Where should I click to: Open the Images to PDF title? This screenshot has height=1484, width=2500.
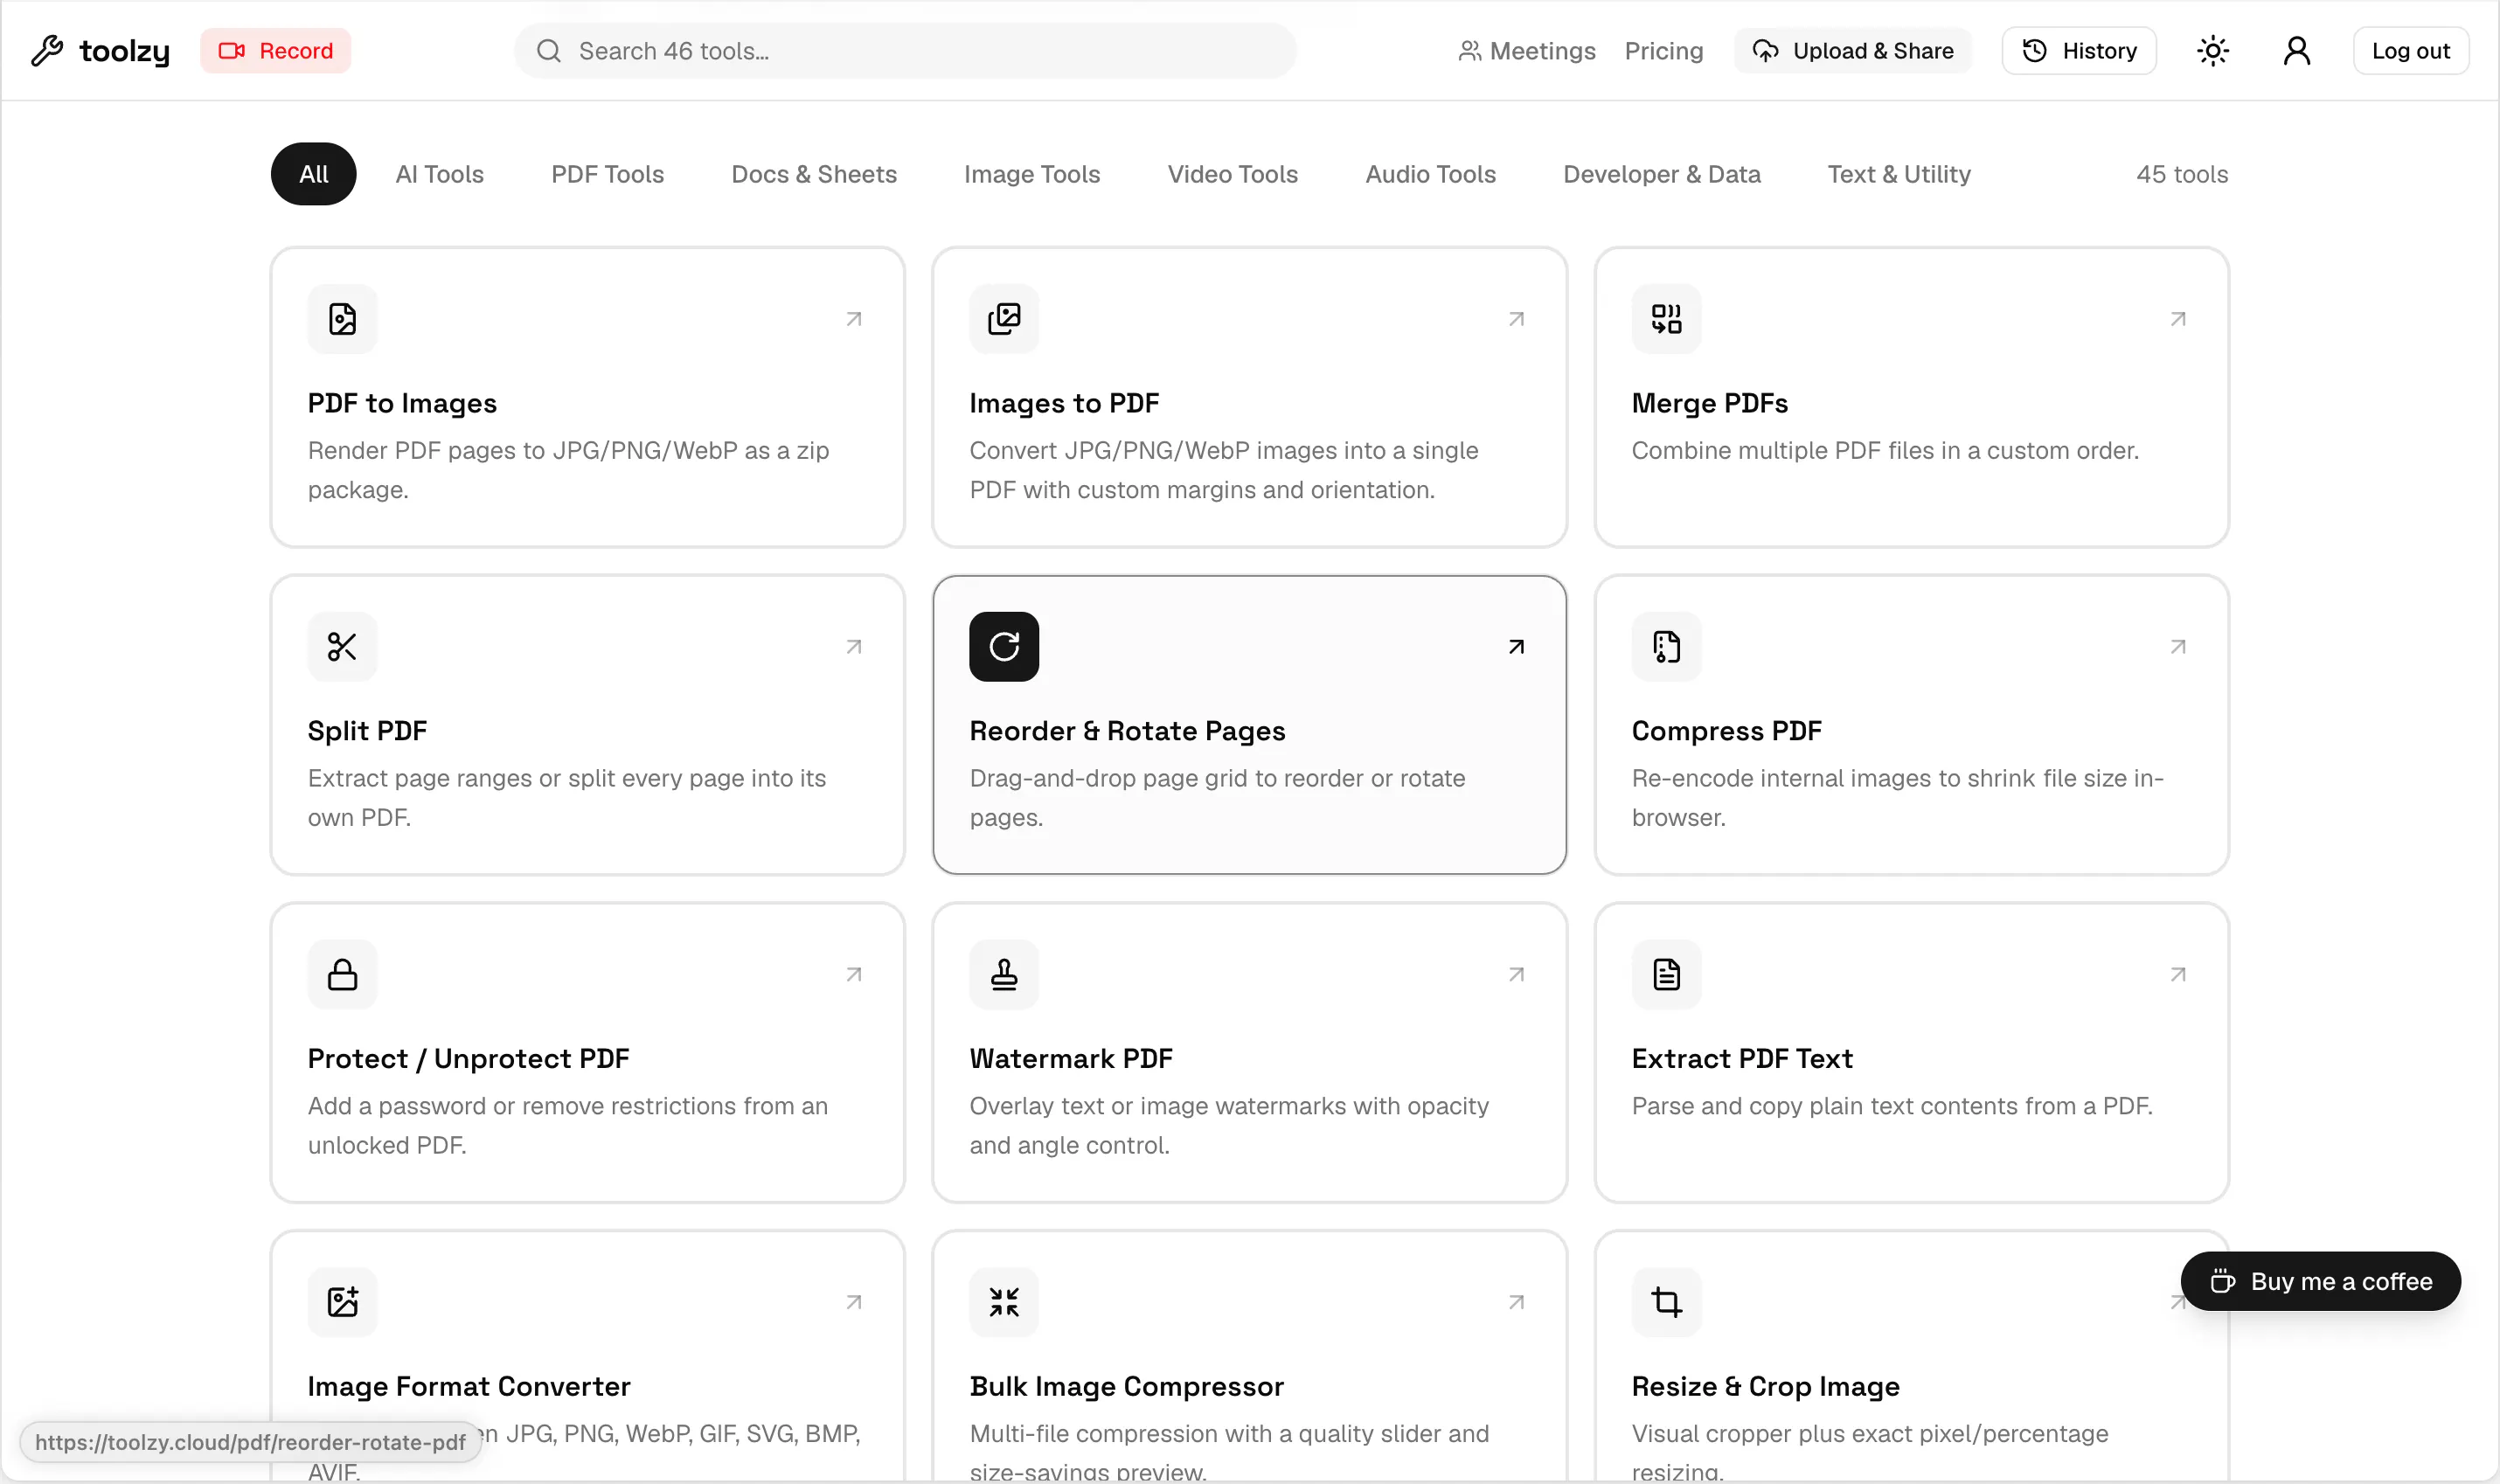click(x=1064, y=403)
